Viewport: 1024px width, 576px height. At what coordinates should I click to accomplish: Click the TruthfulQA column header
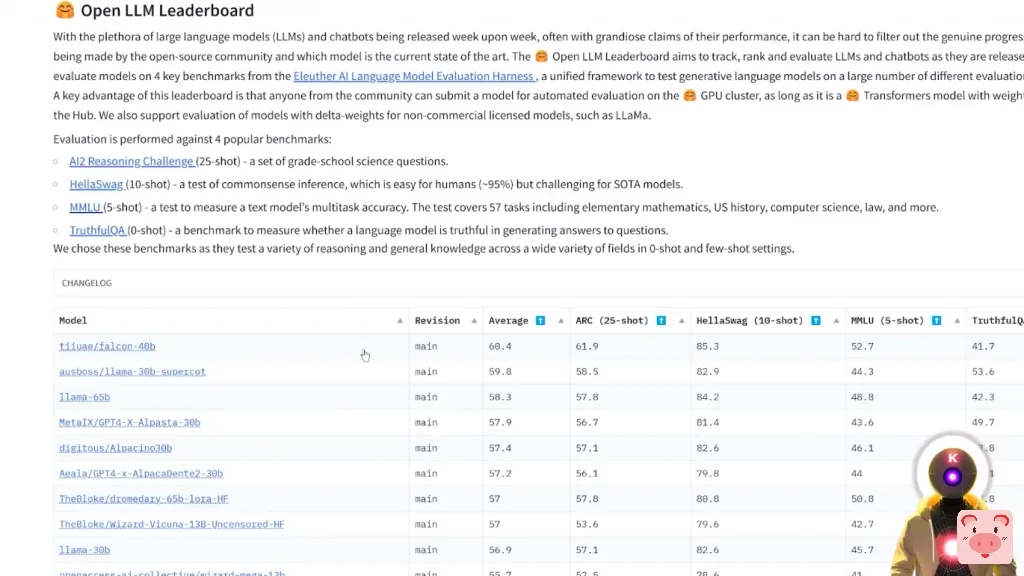[x=997, y=321]
